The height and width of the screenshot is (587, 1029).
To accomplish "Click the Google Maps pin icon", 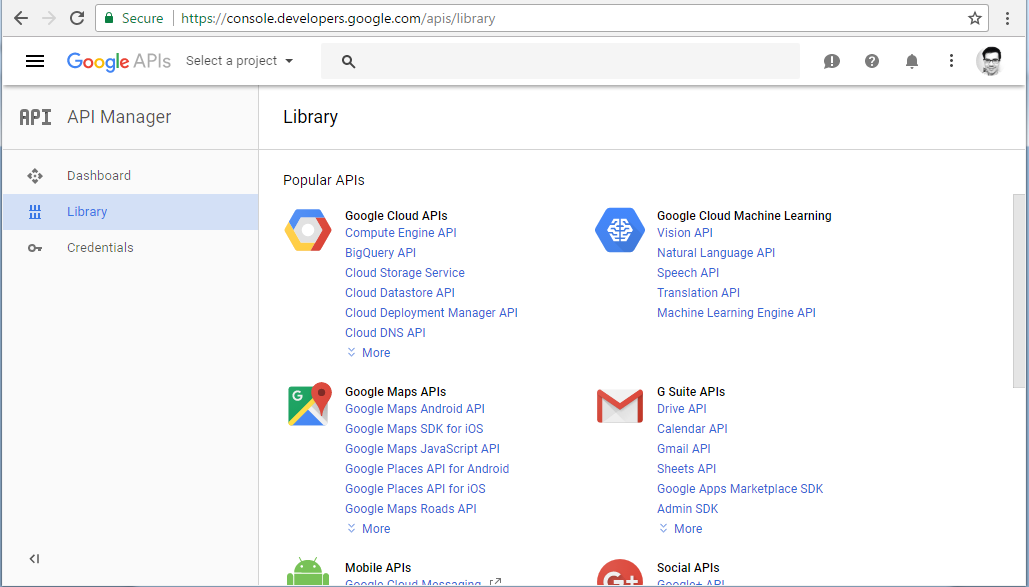I will pyautogui.click(x=308, y=404).
